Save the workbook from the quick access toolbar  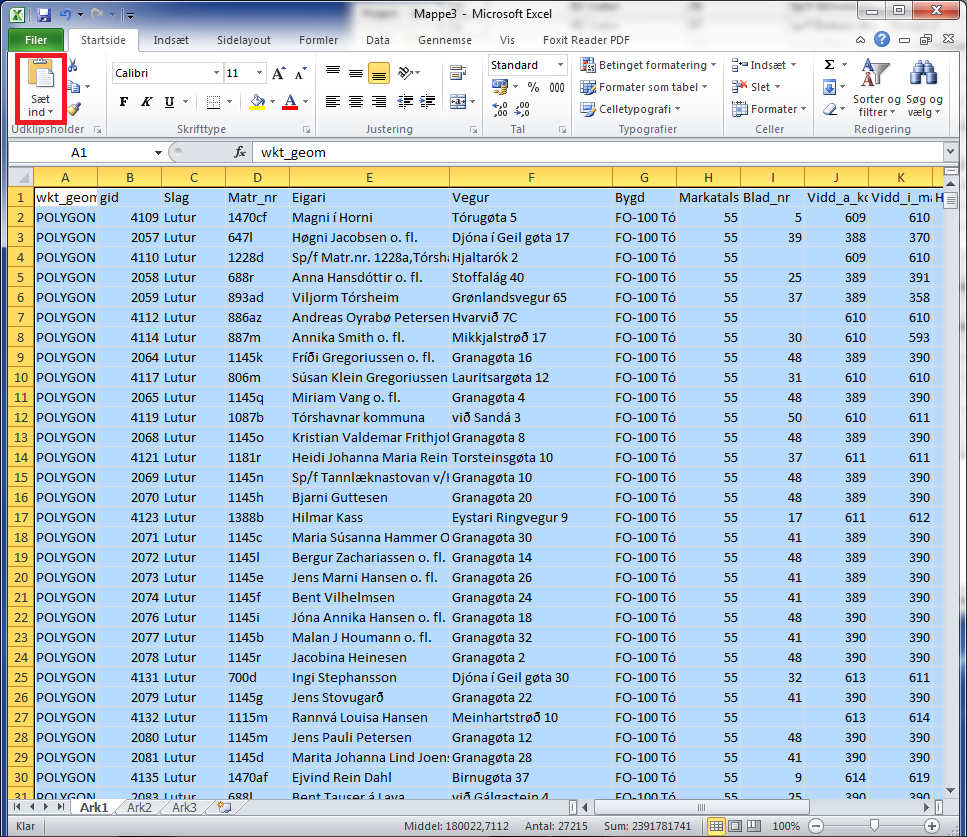pyautogui.click(x=44, y=14)
